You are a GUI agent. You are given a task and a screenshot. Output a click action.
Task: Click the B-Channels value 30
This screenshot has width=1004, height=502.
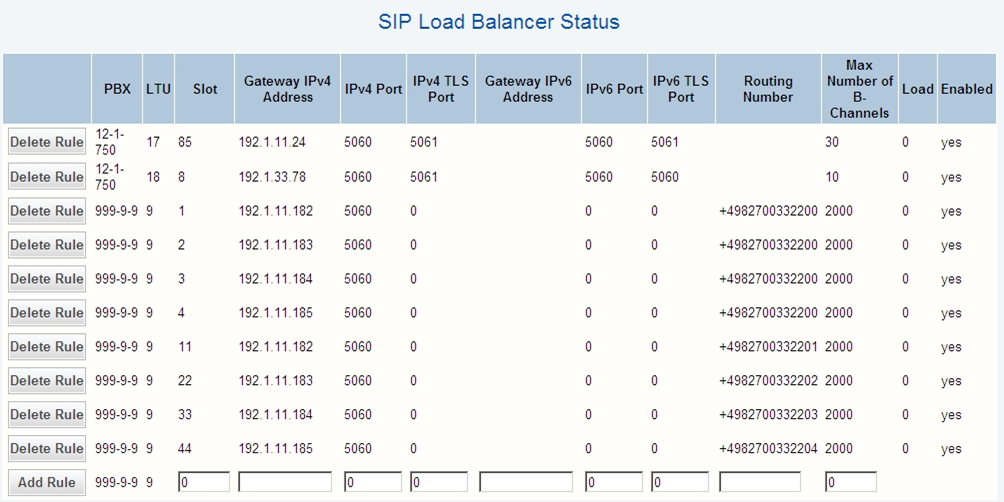pos(832,142)
